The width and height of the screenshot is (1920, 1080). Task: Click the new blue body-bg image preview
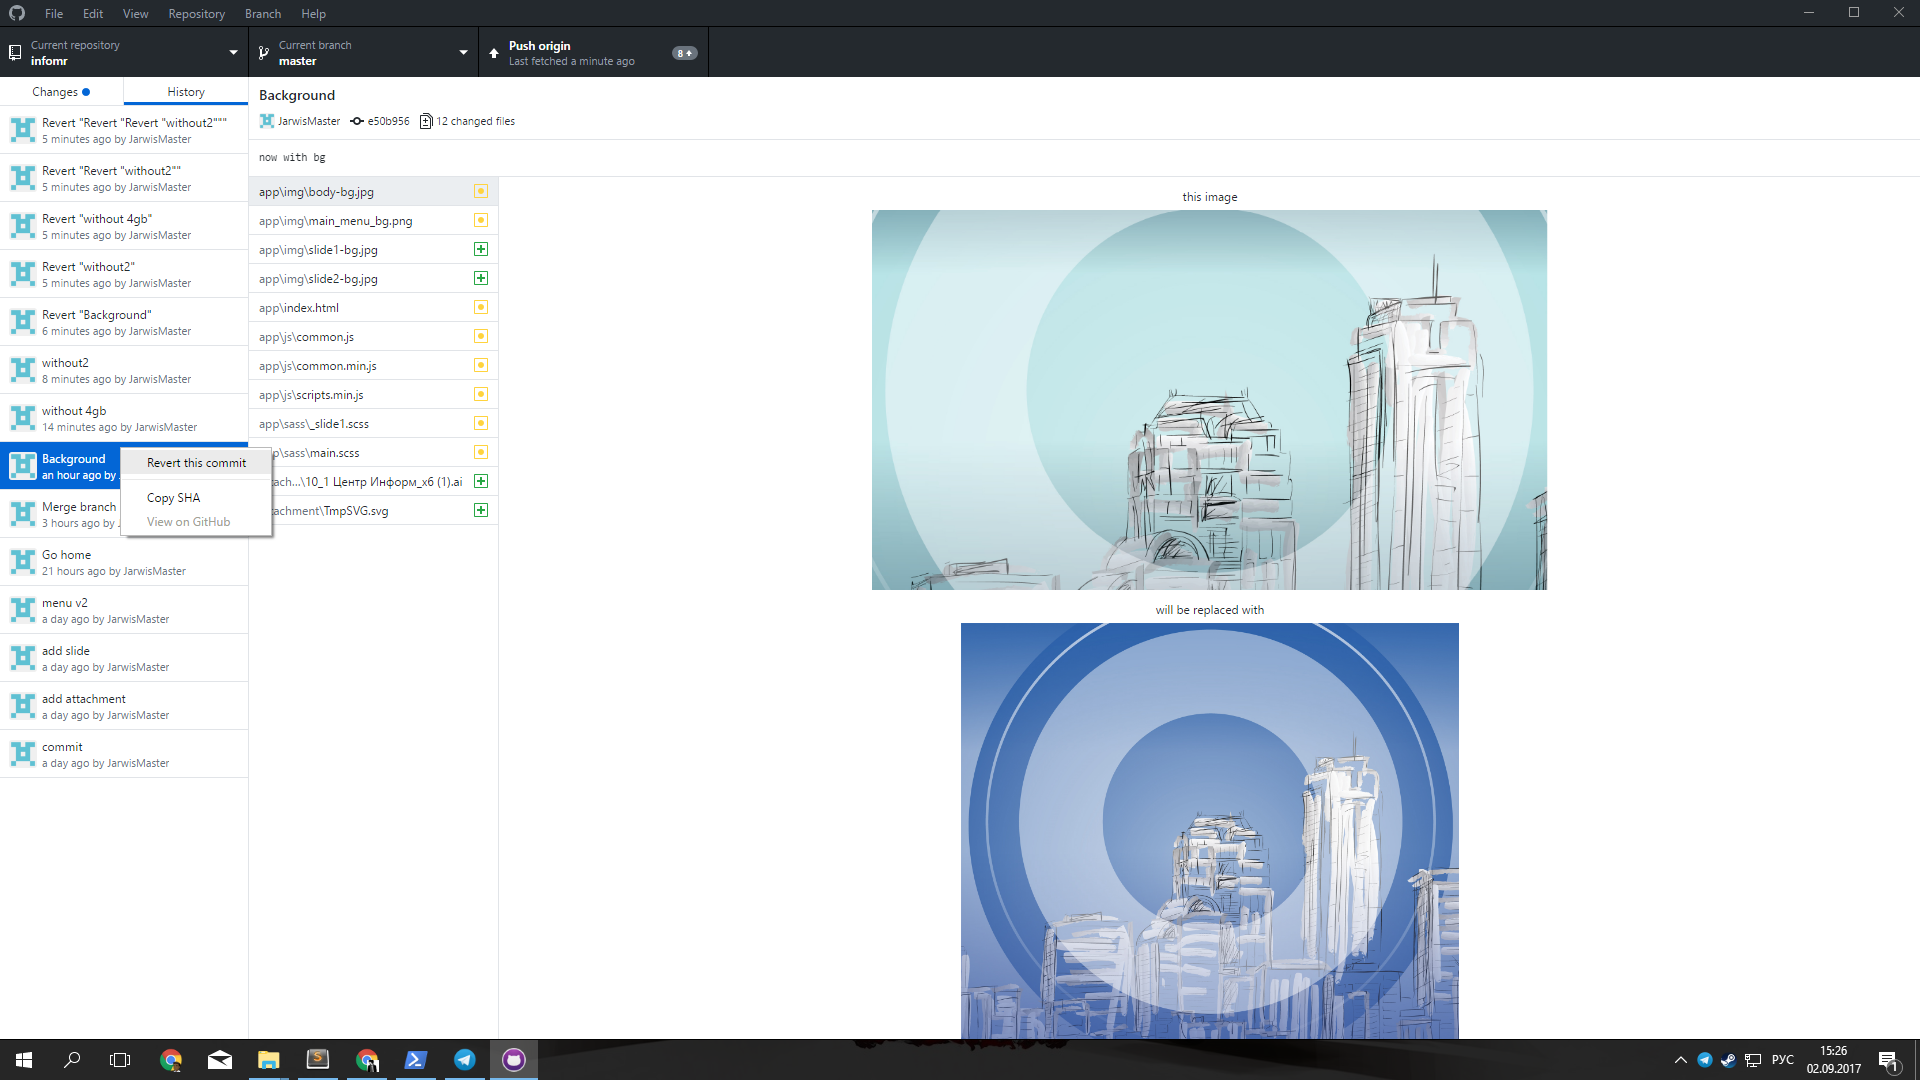pyautogui.click(x=1209, y=831)
